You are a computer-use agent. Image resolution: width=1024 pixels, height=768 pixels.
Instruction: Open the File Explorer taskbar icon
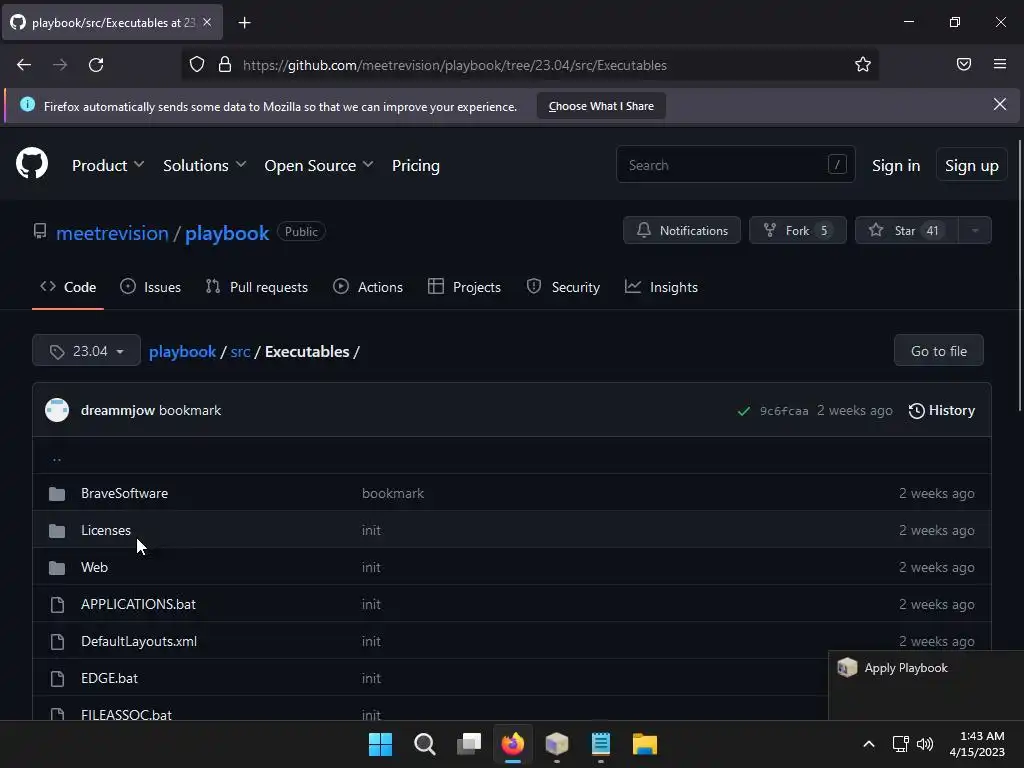tap(645, 744)
